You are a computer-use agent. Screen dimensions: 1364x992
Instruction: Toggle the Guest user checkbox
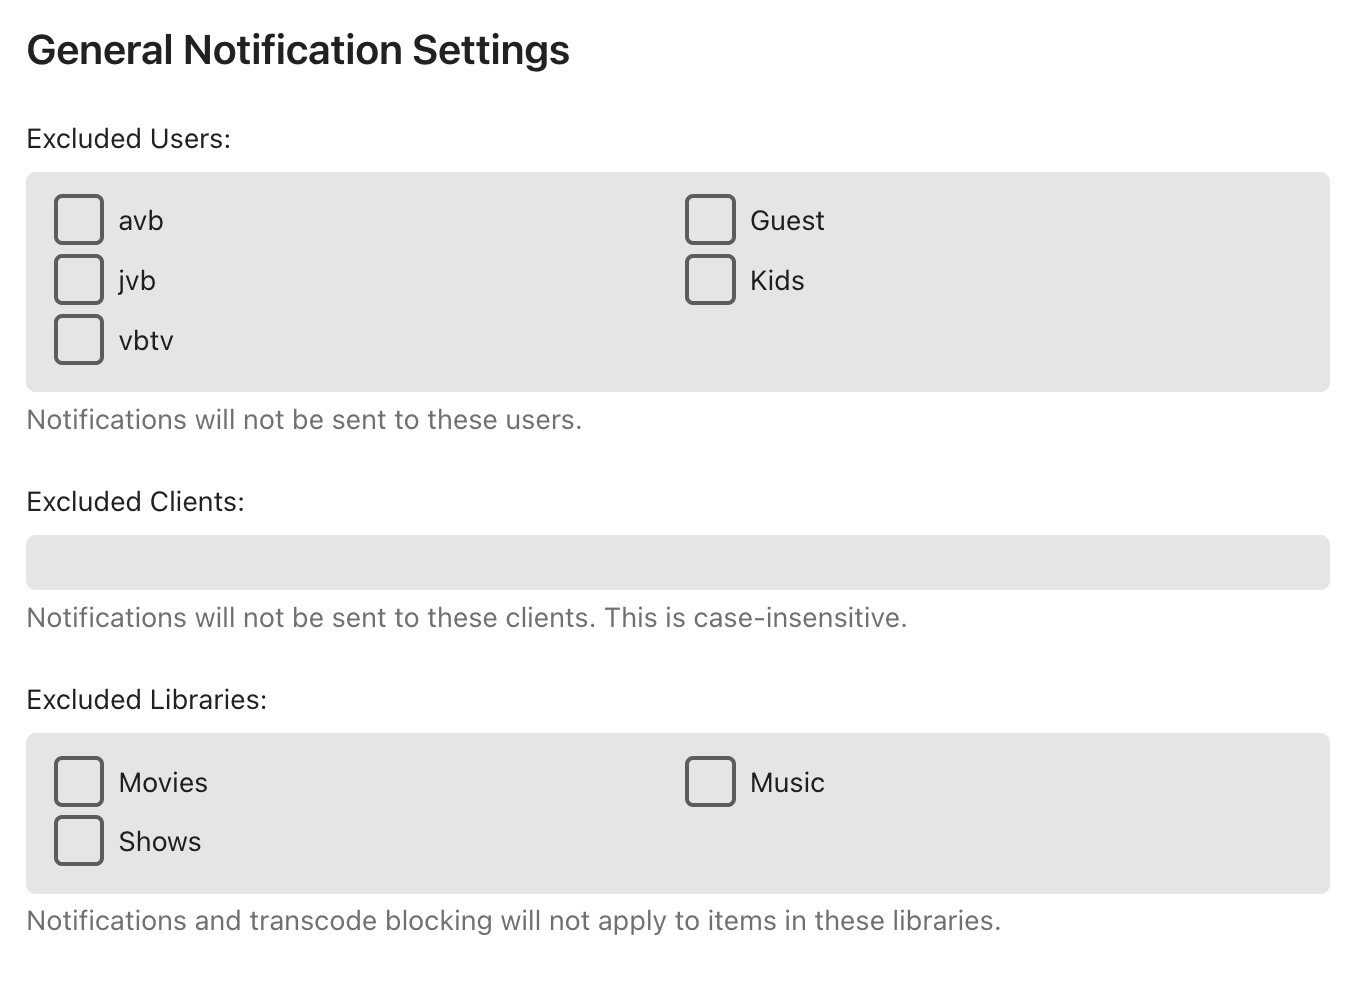[710, 220]
